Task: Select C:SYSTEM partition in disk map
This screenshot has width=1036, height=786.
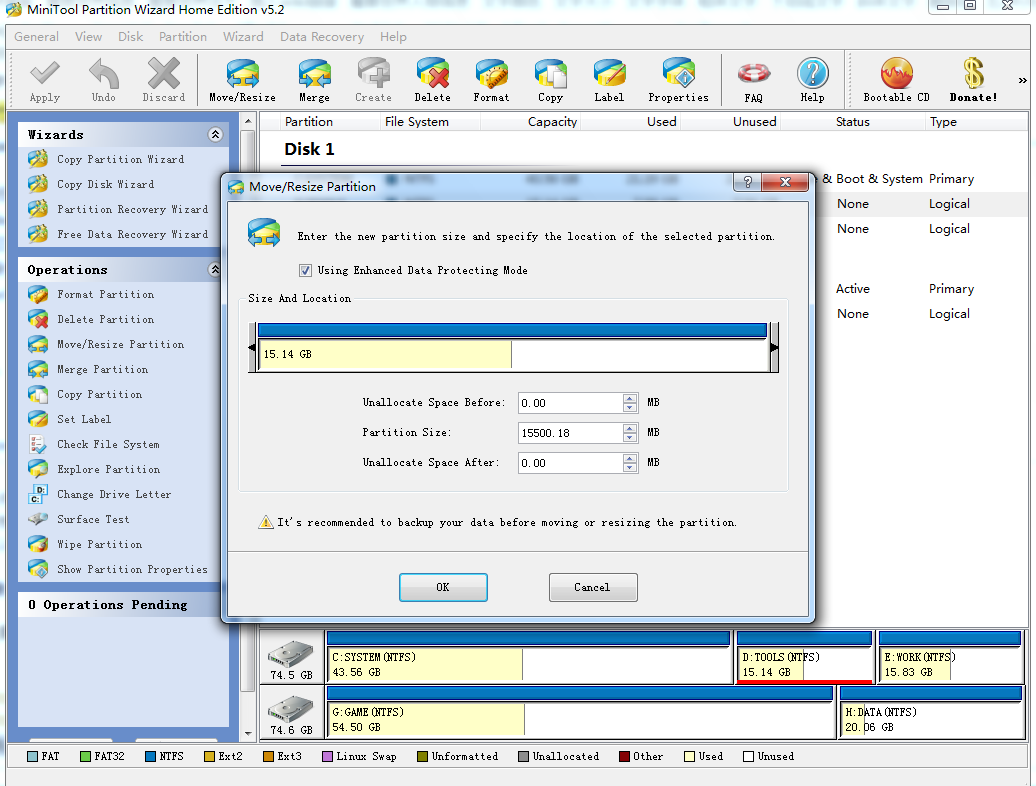Action: [529, 657]
